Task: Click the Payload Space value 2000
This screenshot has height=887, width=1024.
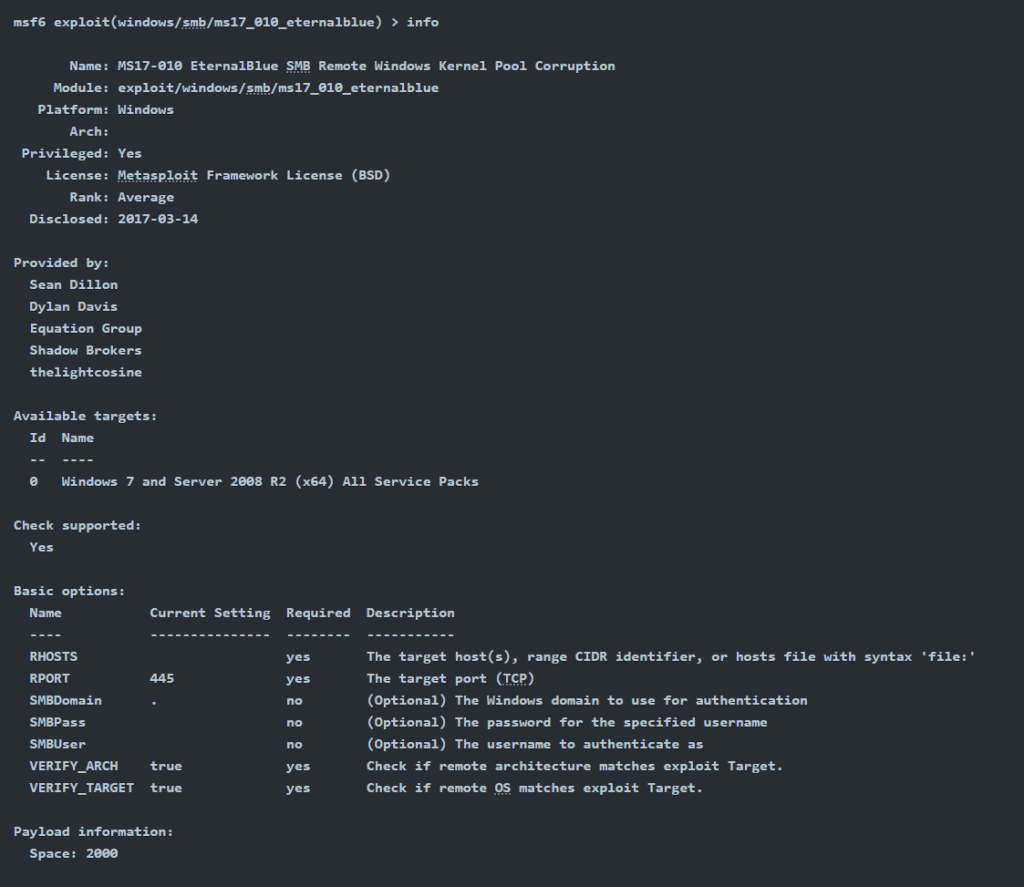Action: pos(102,853)
